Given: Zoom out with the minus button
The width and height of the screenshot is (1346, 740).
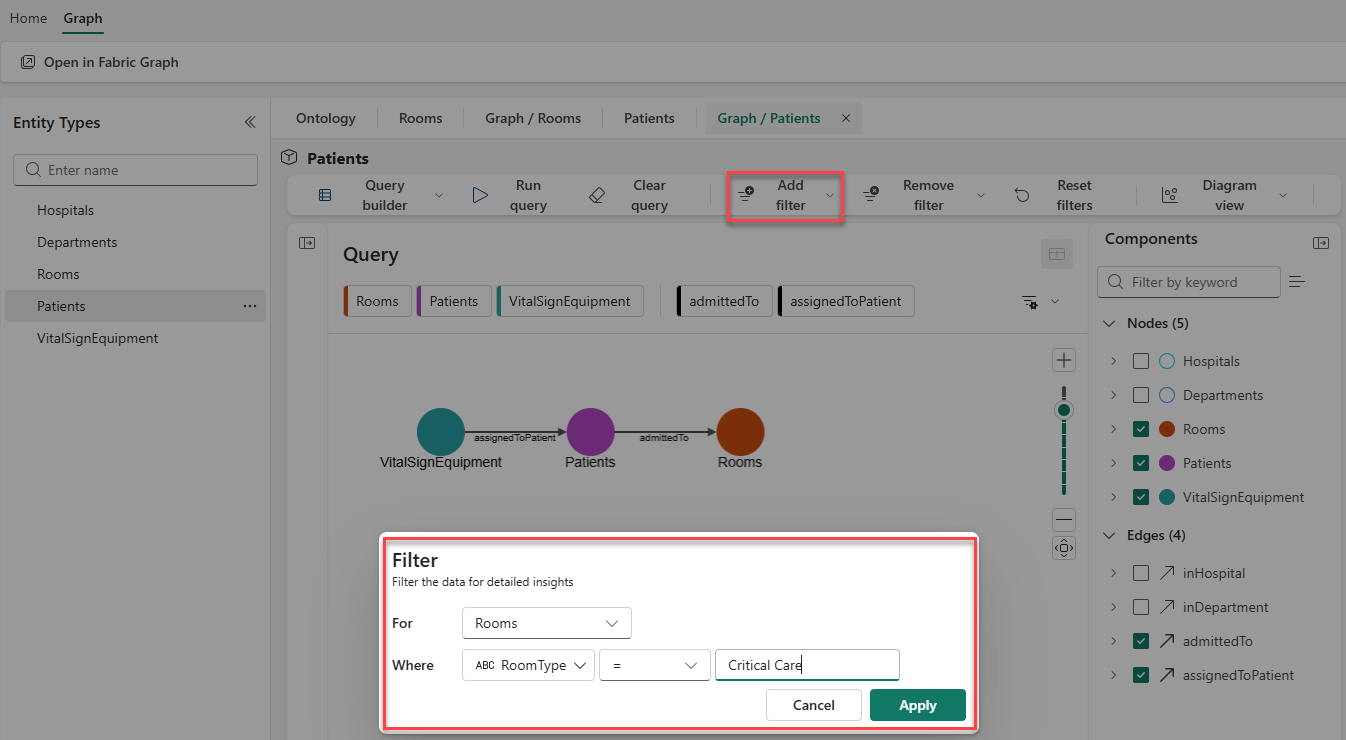Looking at the screenshot, I should (1064, 520).
